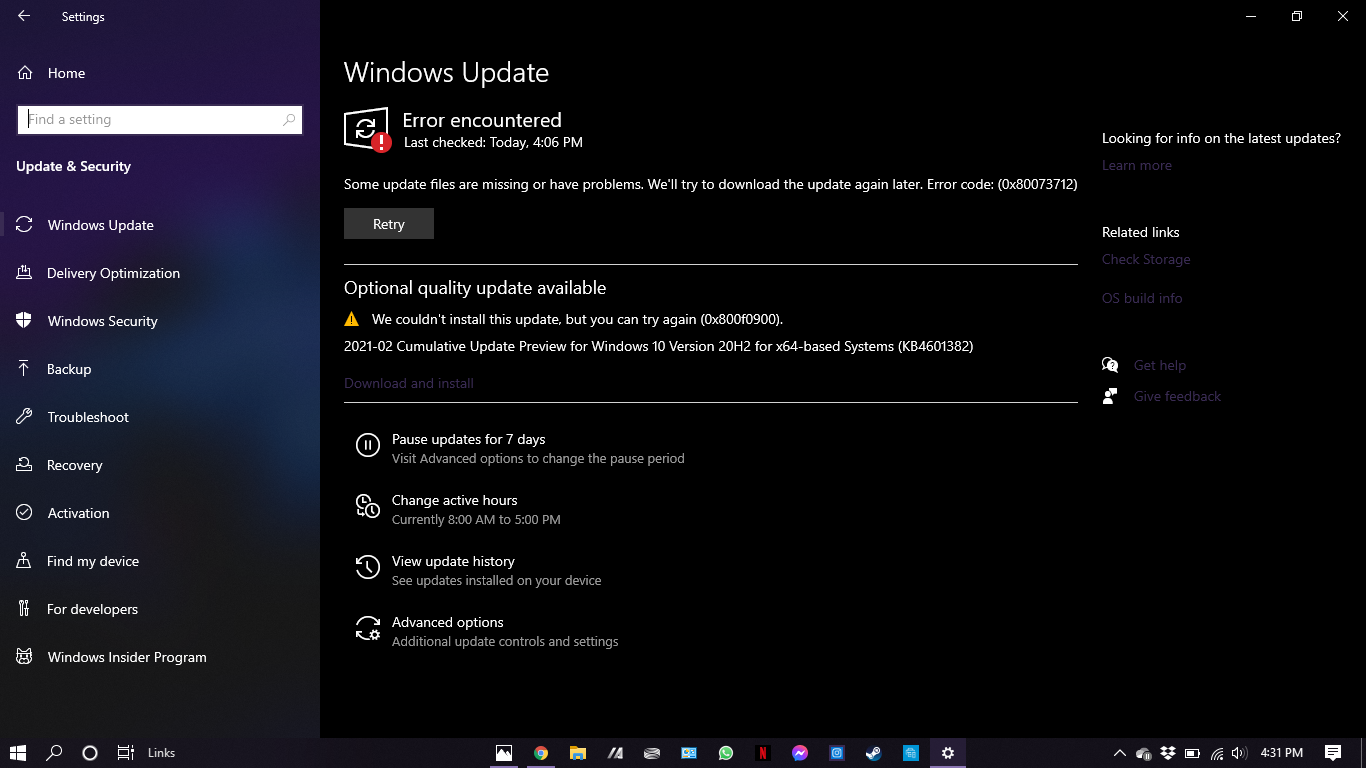Viewport: 1366px width, 768px height.
Task: Open the Recovery settings page
Action: [160, 465]
